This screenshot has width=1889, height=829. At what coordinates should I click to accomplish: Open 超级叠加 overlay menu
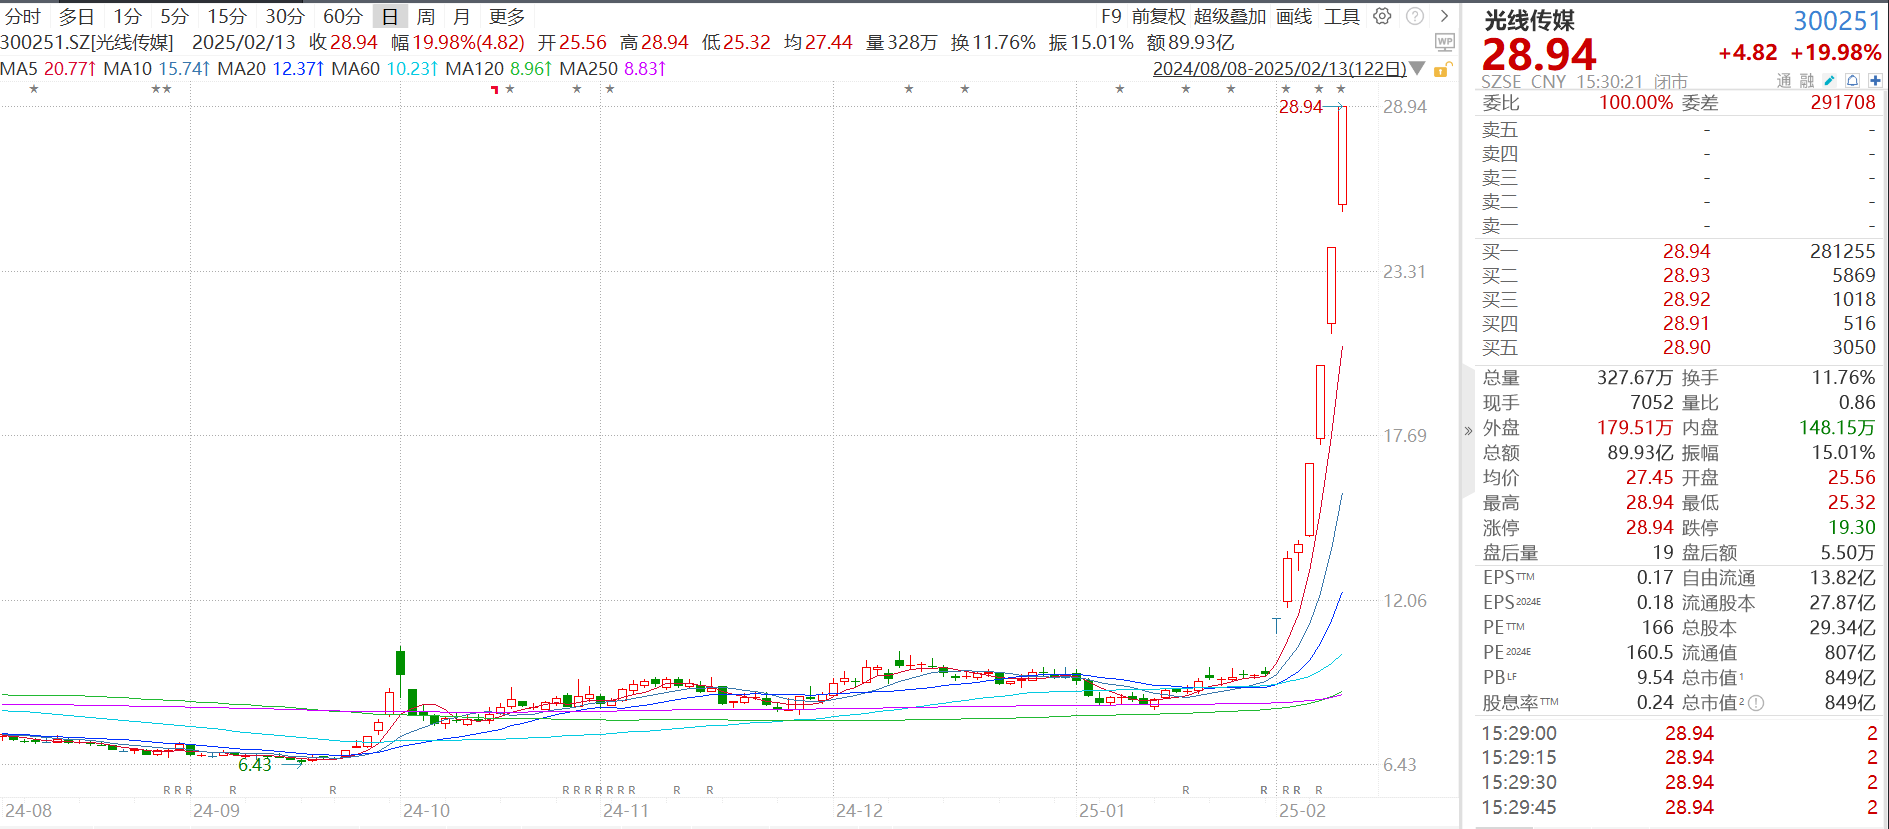(1230, 17)
